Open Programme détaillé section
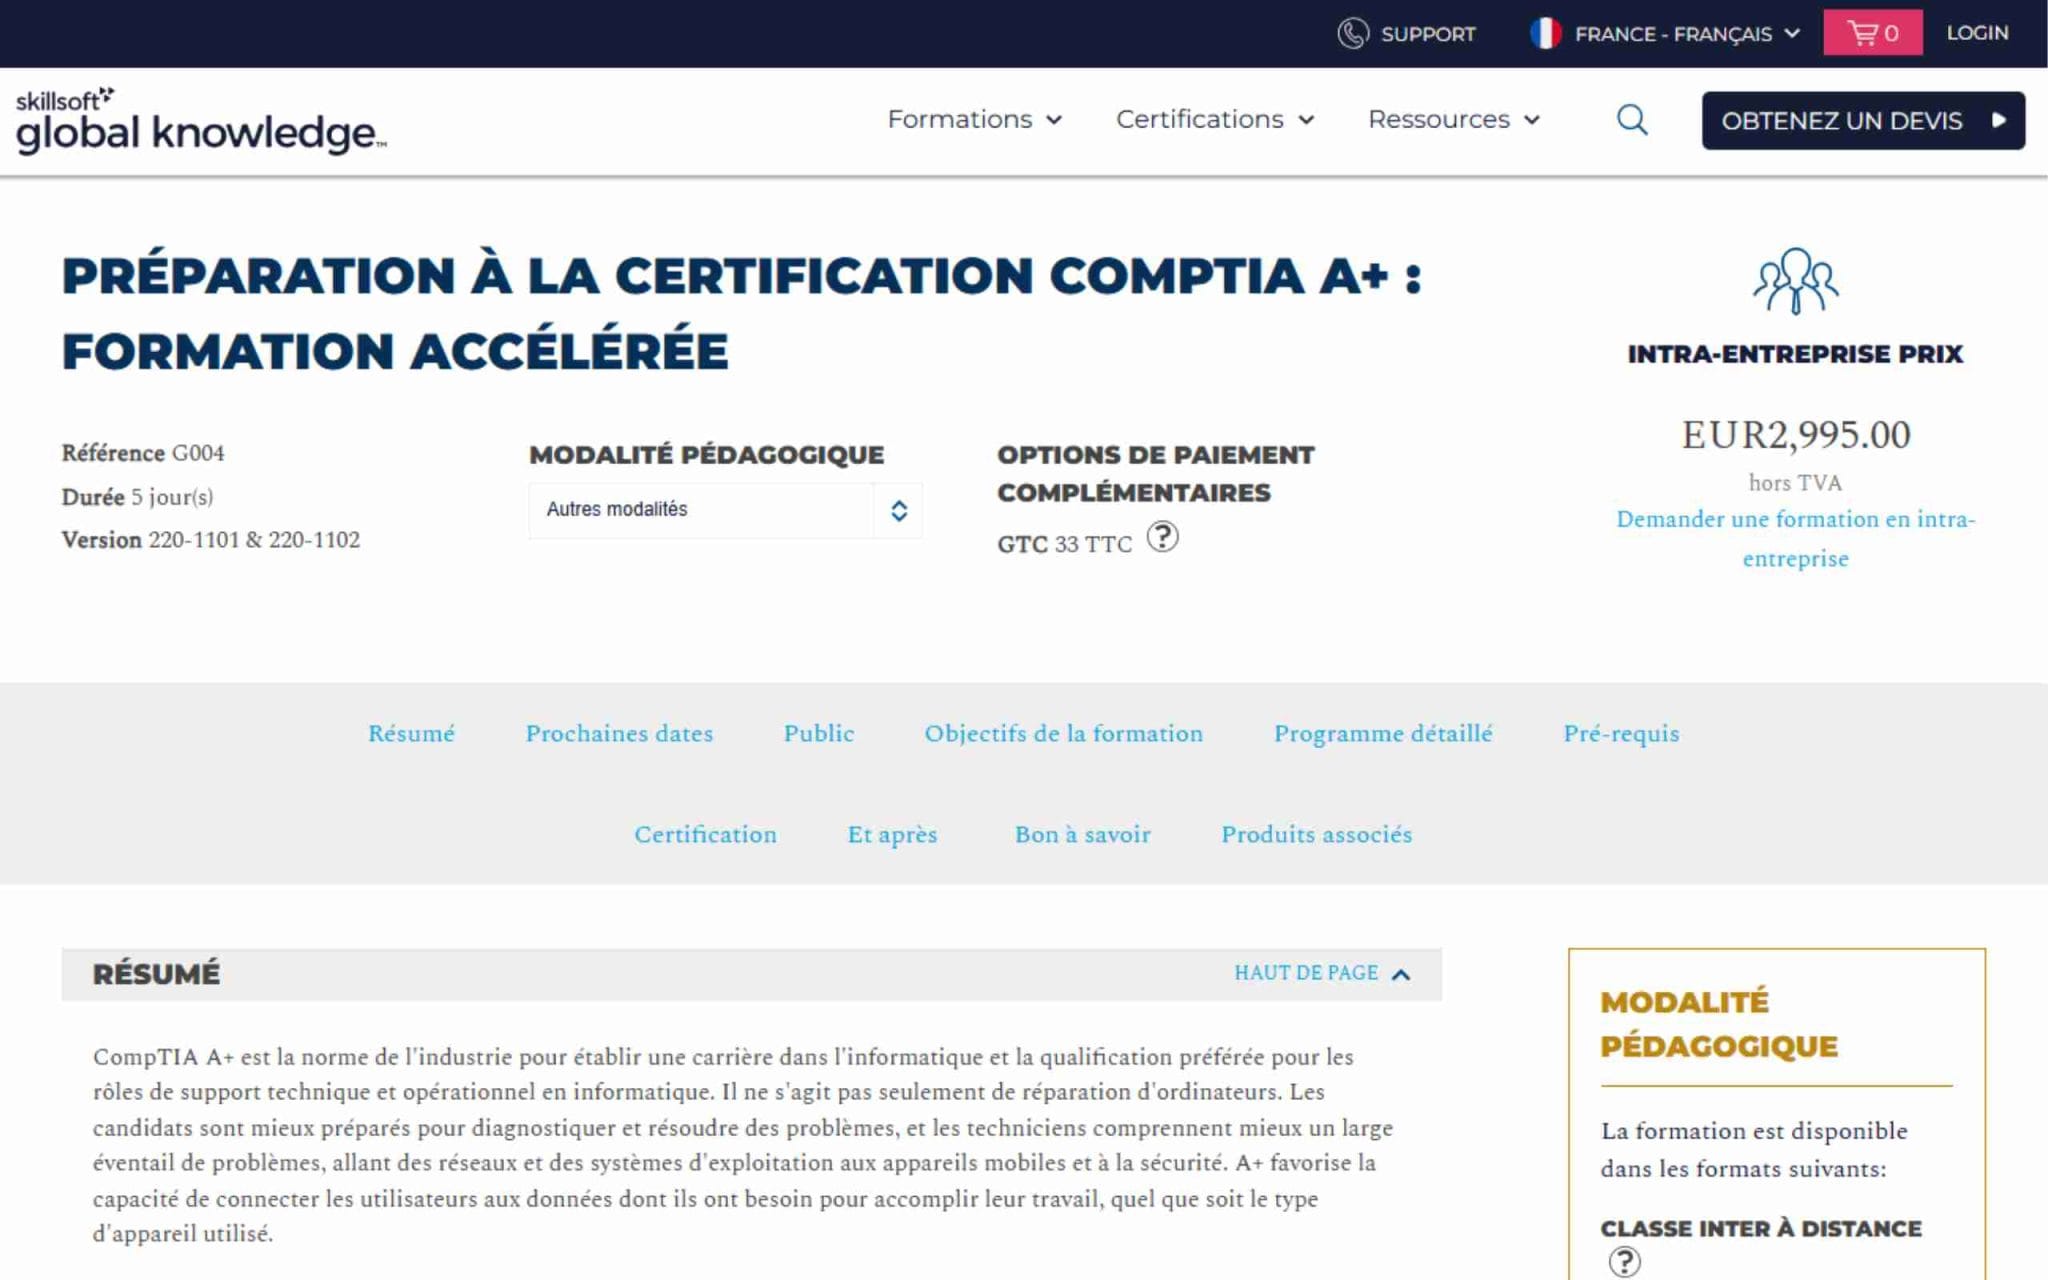2048x1280 pixels. (1383, 733)
